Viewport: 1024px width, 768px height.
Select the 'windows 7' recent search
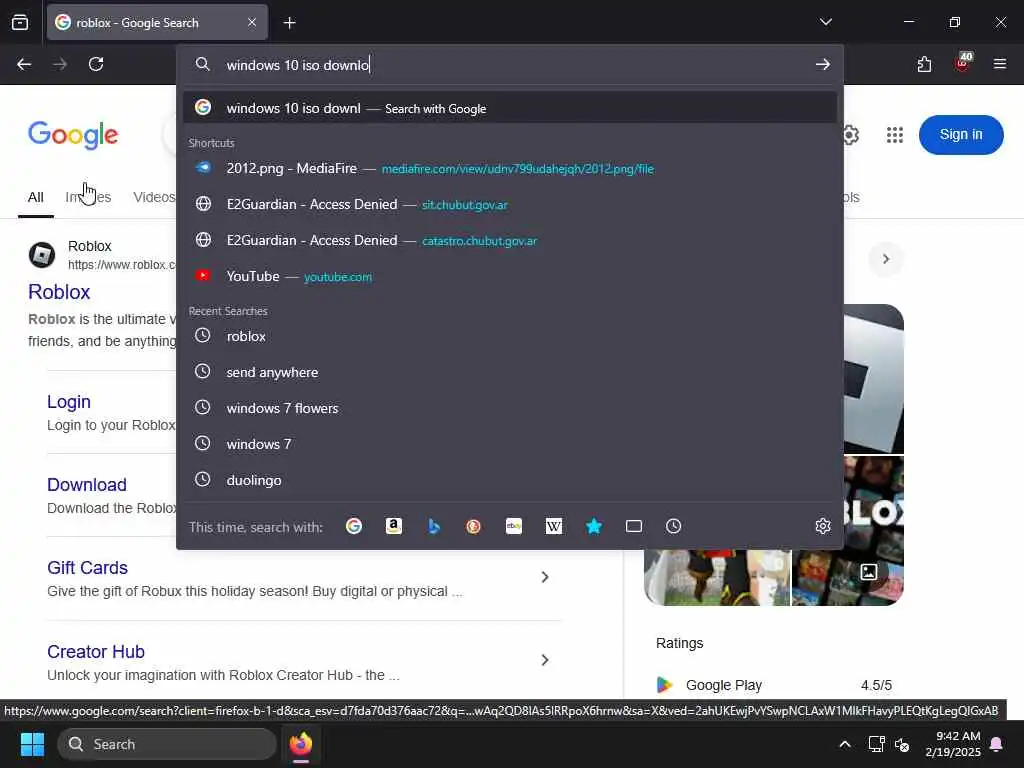tap(509, 444)
